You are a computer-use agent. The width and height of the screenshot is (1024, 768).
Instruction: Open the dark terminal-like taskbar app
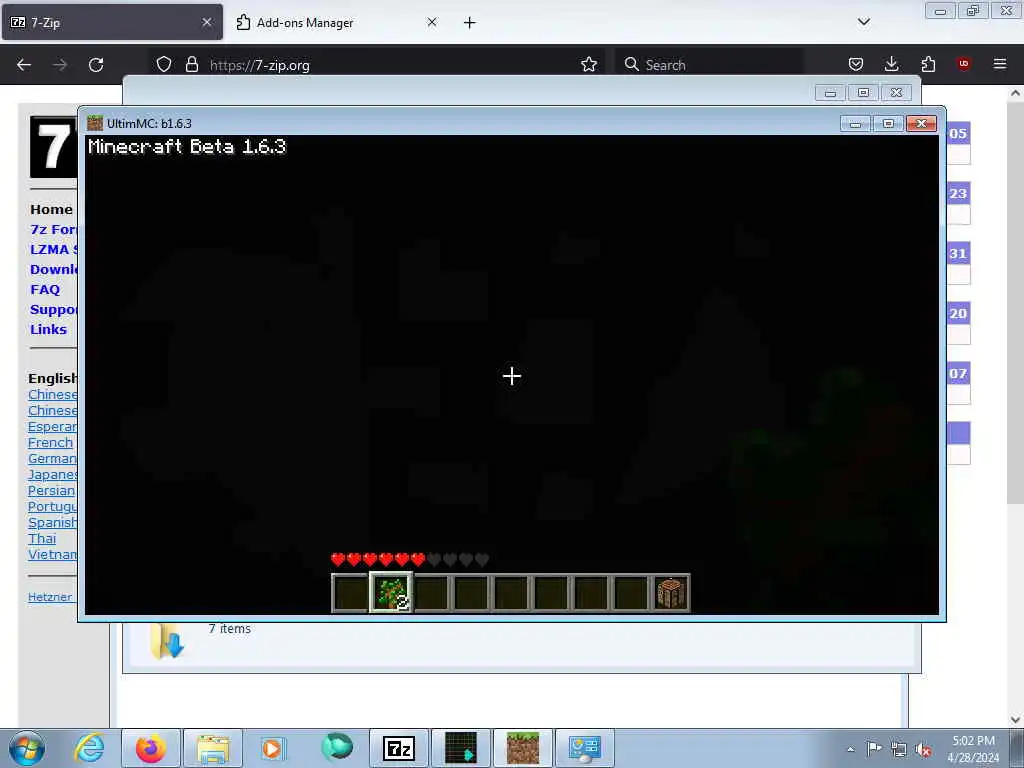[x=461, y=748]
